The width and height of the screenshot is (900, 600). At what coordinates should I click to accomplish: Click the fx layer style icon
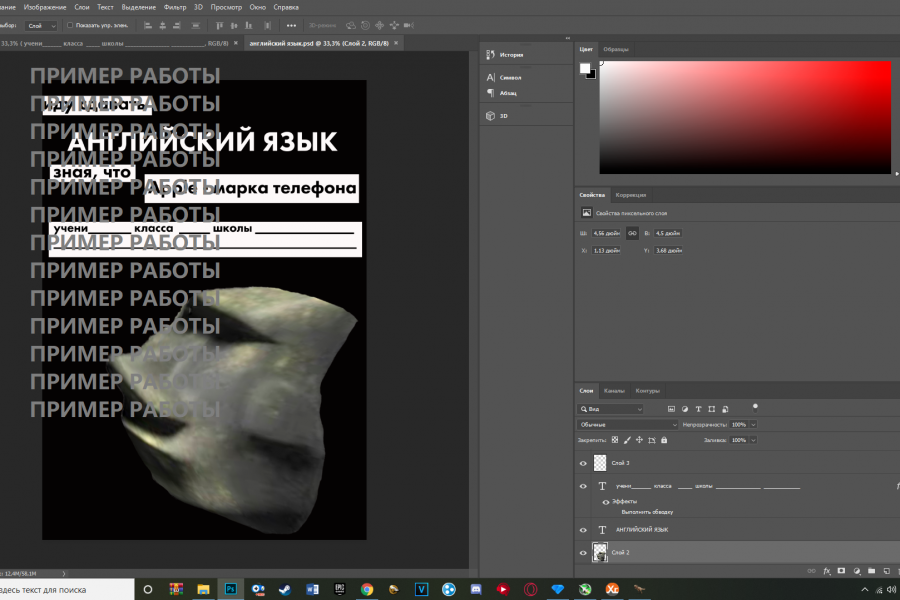pyautogui.click(x=827, y=571)
